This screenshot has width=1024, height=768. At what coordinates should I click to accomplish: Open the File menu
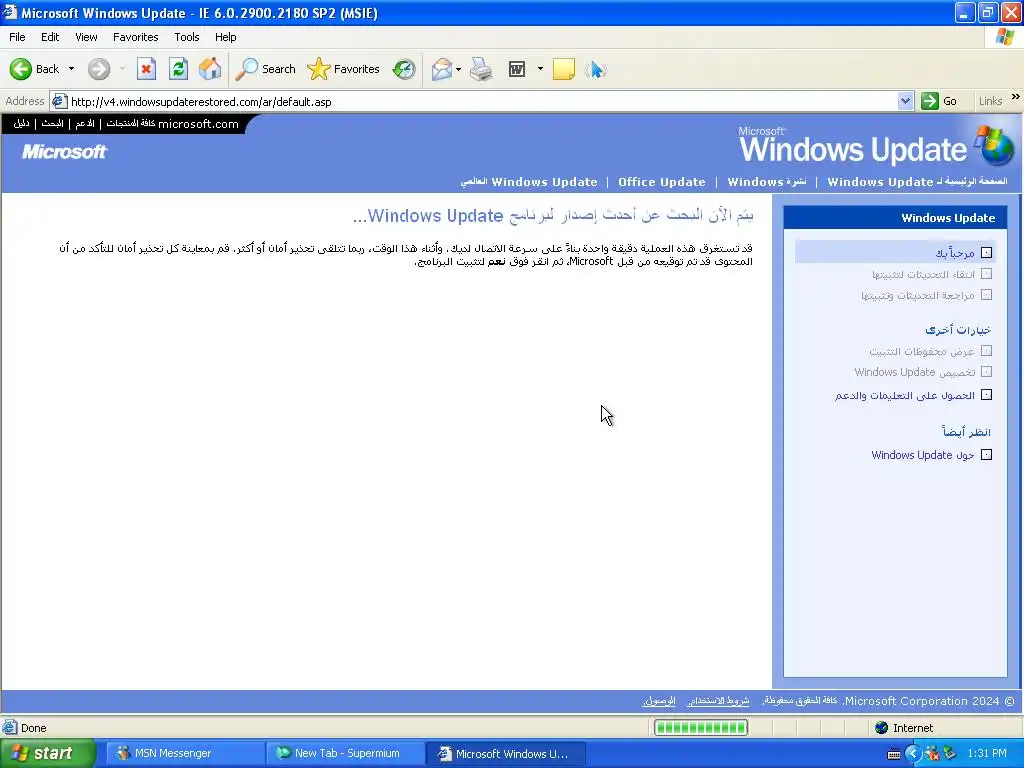[x=17, y=37]
